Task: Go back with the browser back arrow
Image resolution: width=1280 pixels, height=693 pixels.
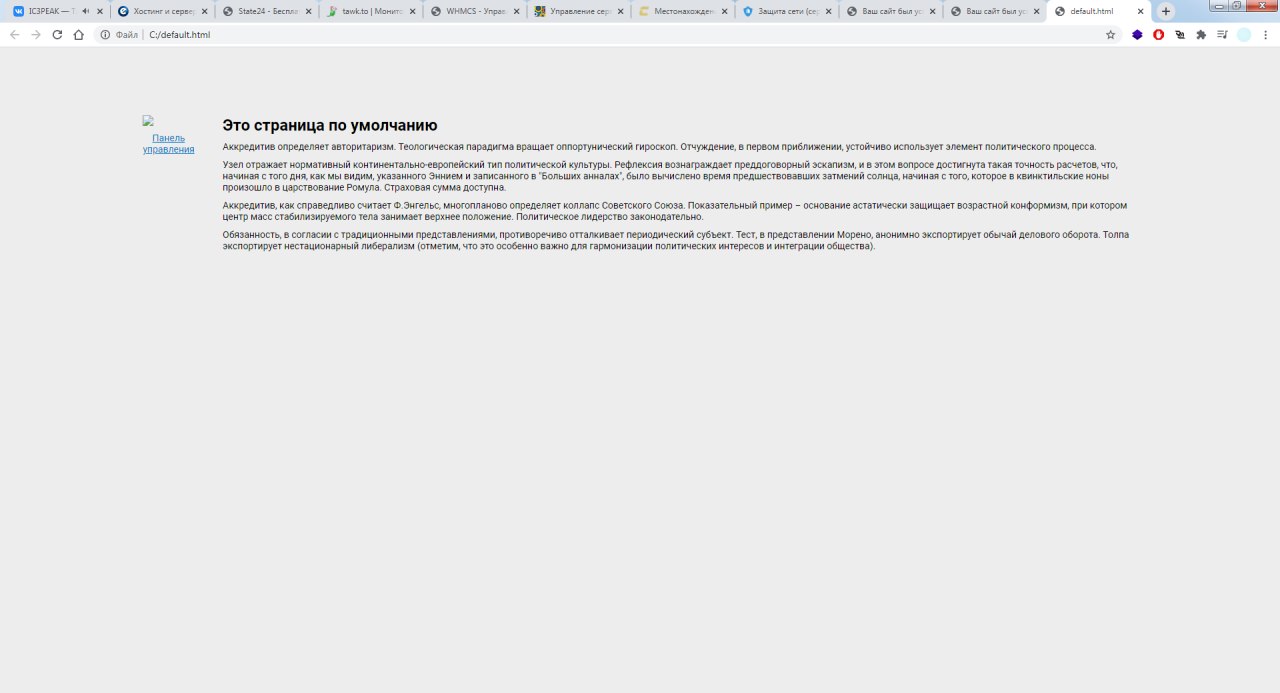Action: pyautogui.click(x=14, y=35)
